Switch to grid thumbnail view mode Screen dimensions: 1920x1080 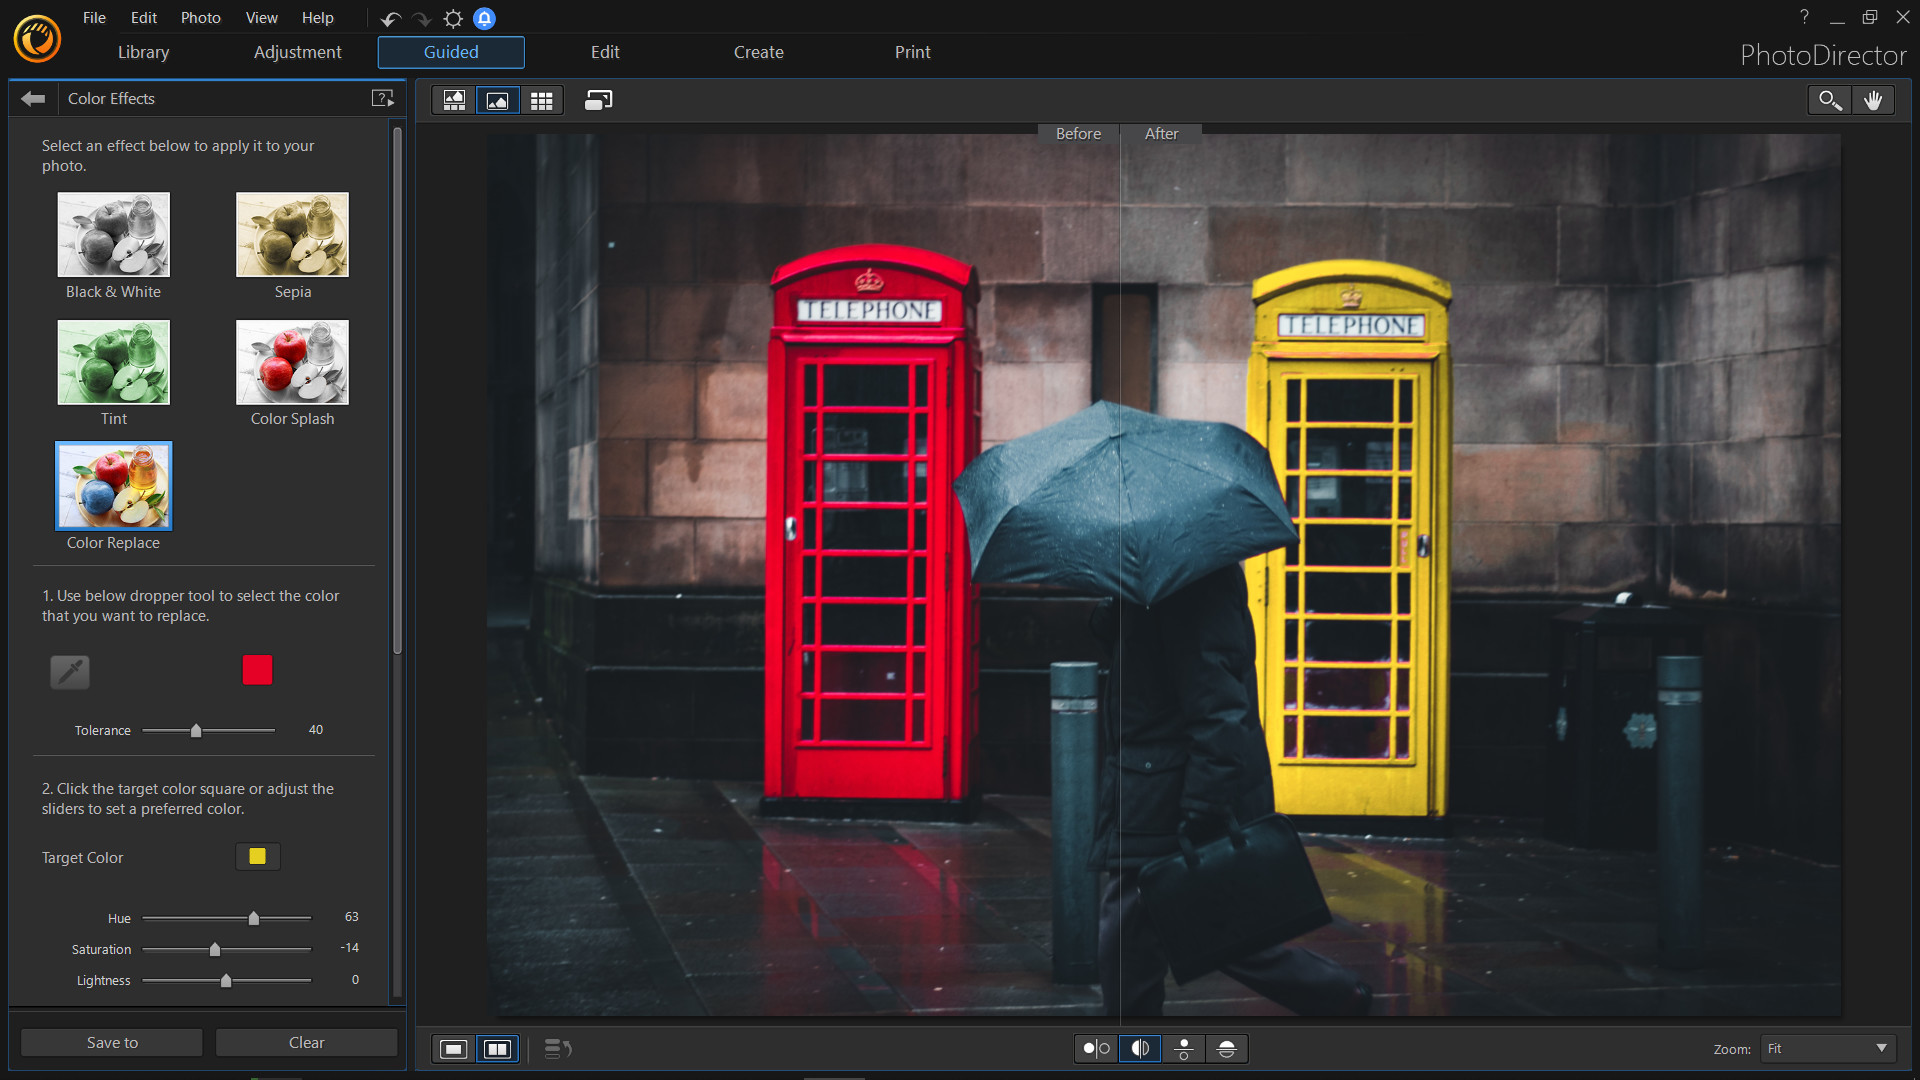pyautogui.click(x=541, y=100)
